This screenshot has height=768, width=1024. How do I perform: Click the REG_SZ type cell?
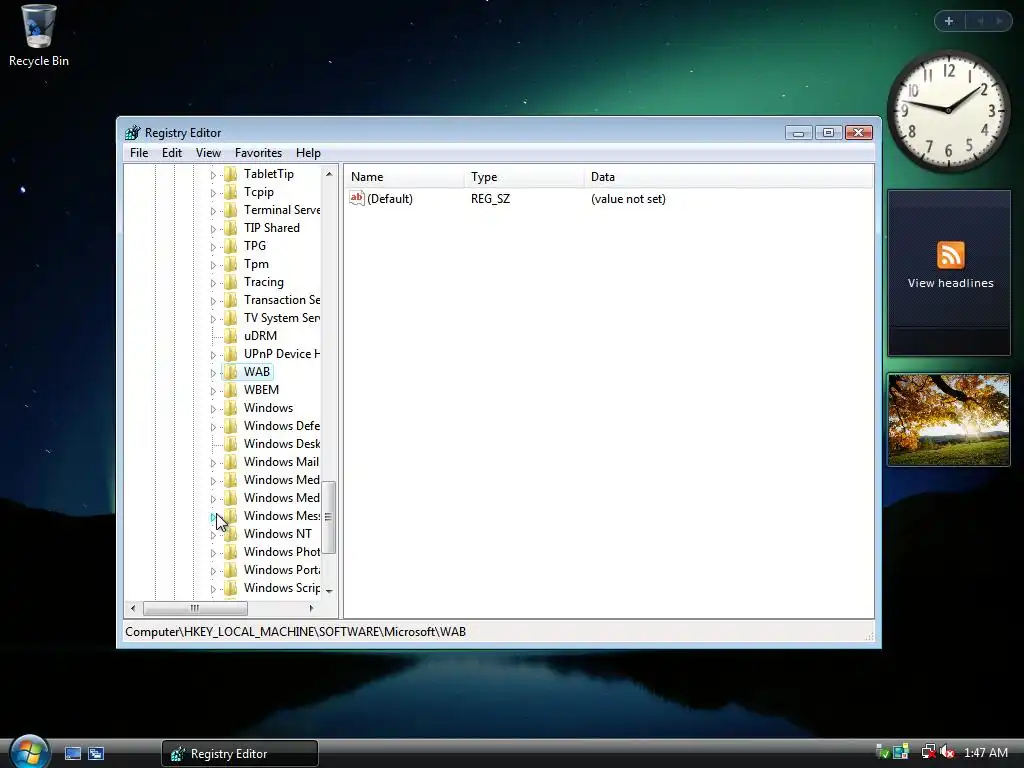490,199
